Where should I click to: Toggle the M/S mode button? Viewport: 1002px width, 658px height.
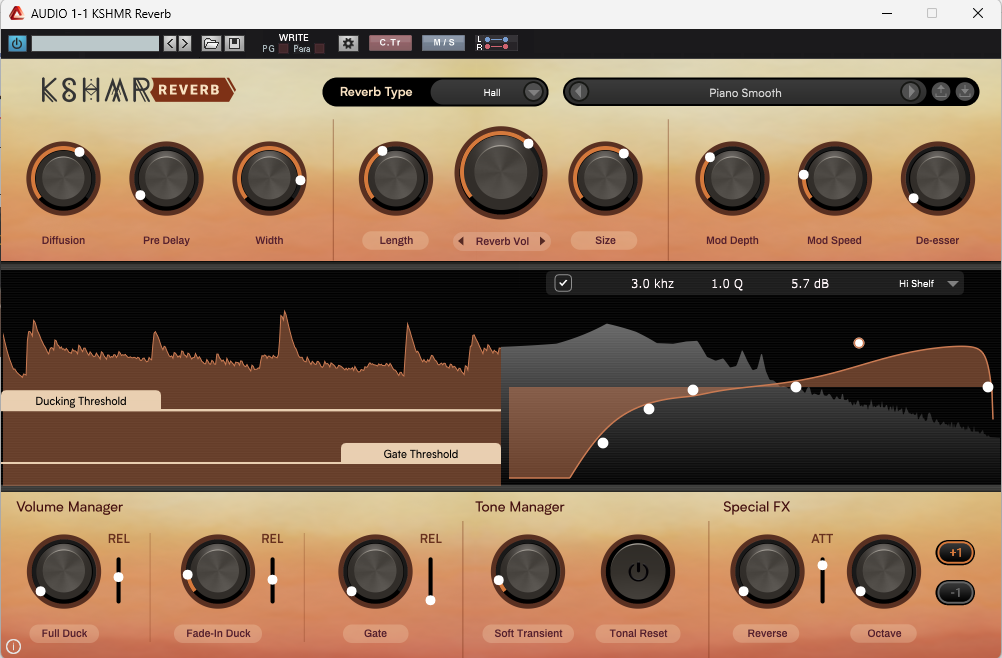tap(443, 43)
